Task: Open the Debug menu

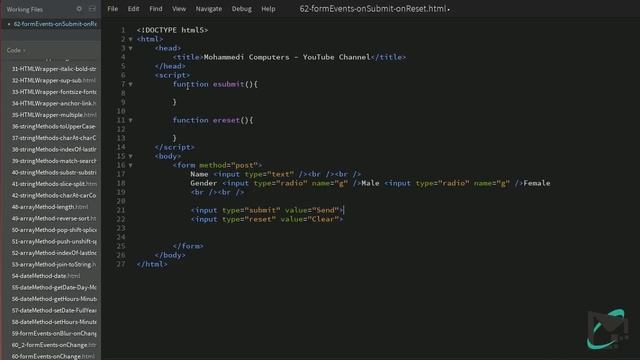Action: point(242,9)
